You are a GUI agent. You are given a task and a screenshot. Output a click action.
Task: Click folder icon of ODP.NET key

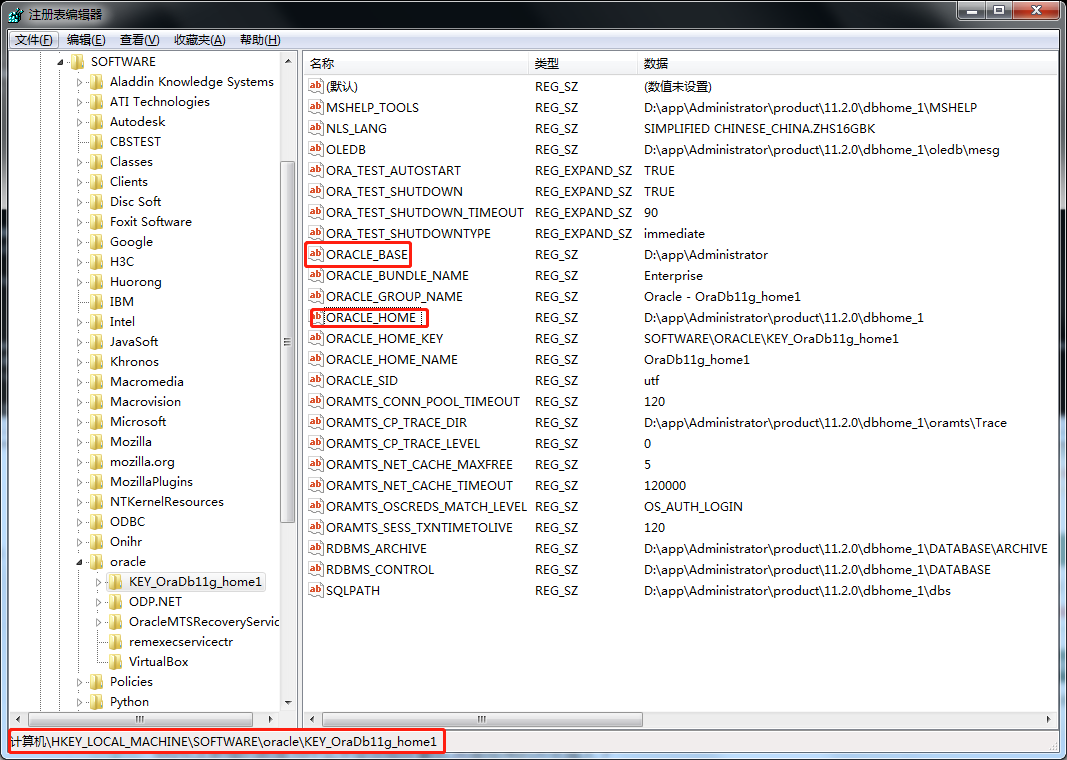(116, 601)
